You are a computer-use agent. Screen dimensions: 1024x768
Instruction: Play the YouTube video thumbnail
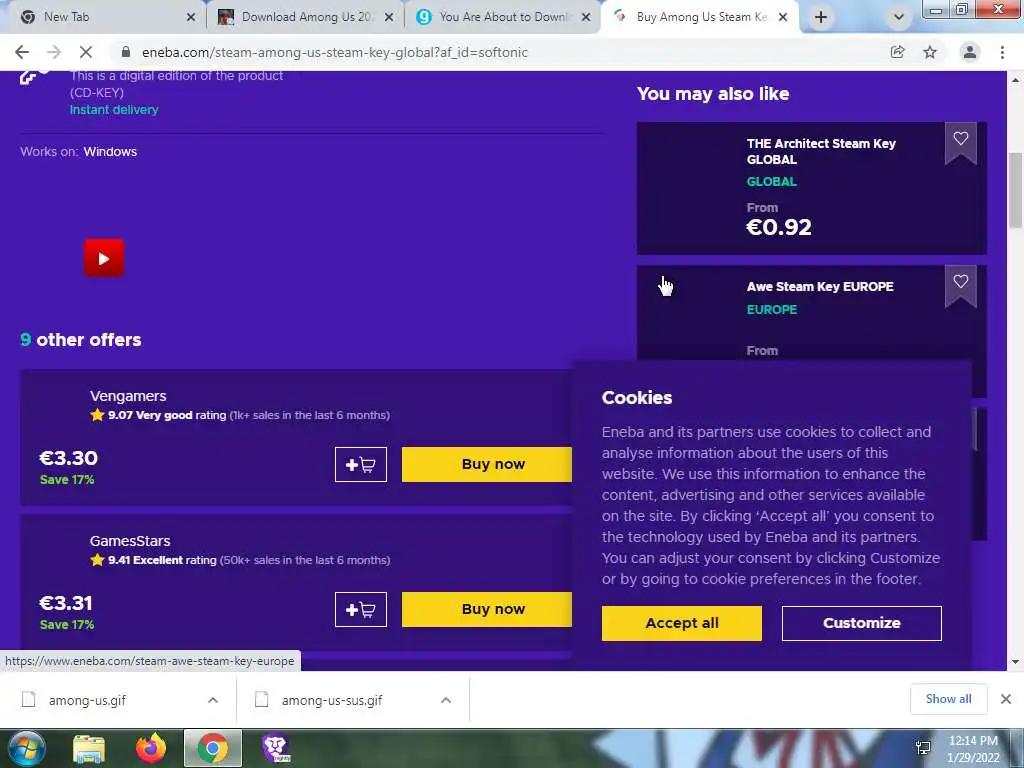coord(104,258)
